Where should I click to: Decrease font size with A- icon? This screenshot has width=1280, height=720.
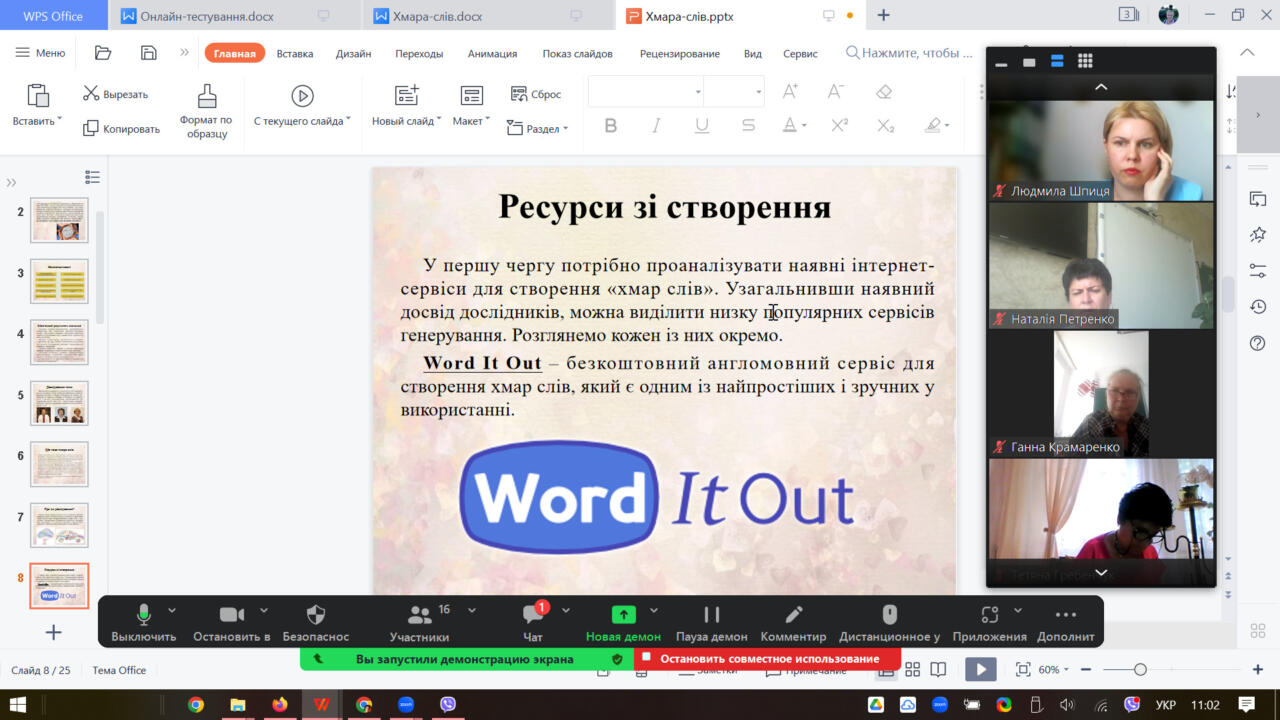(x=837, y=92)
